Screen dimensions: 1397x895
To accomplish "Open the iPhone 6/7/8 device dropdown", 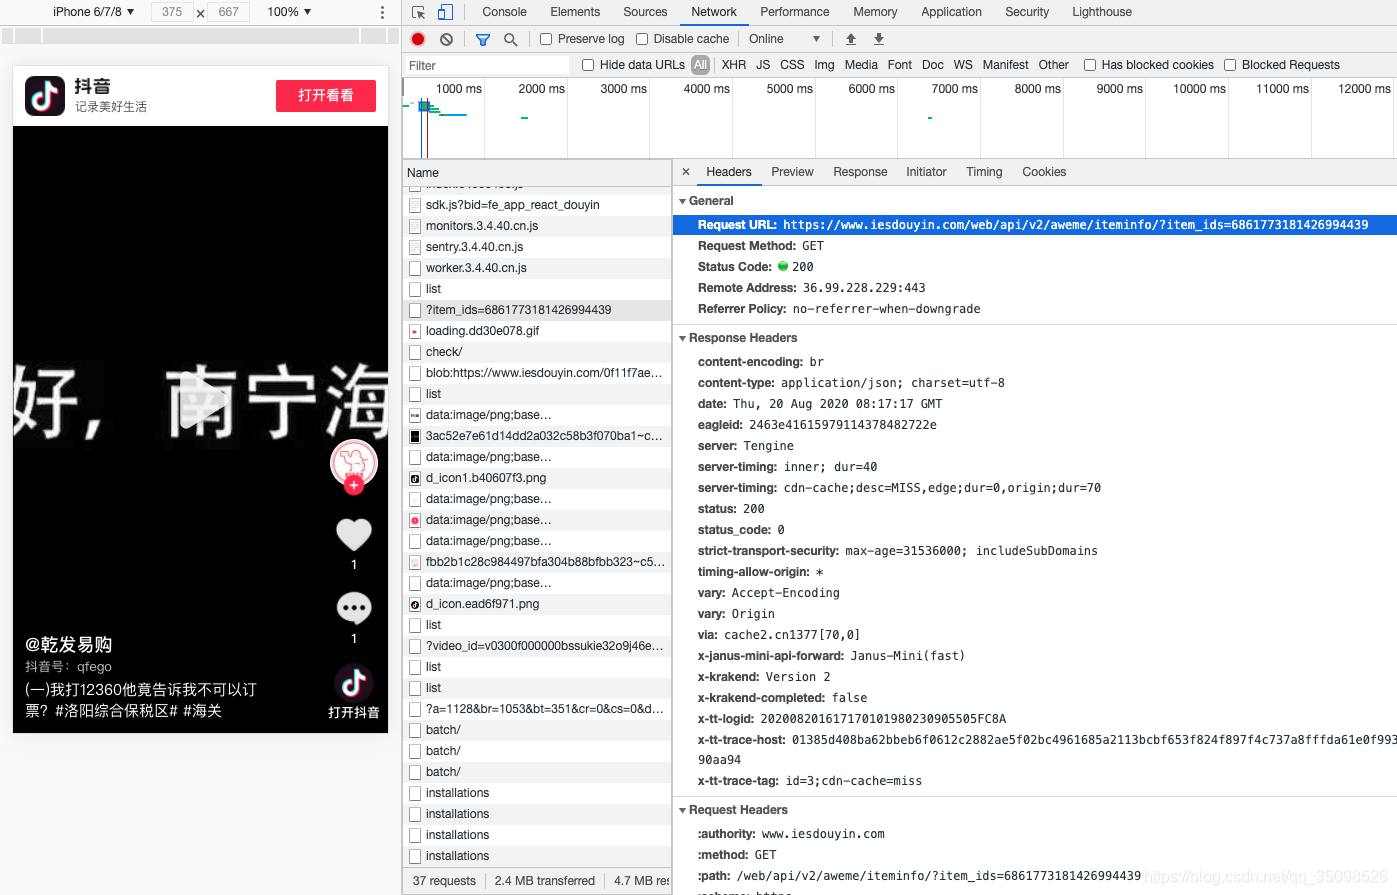I will tap(93, 12).
